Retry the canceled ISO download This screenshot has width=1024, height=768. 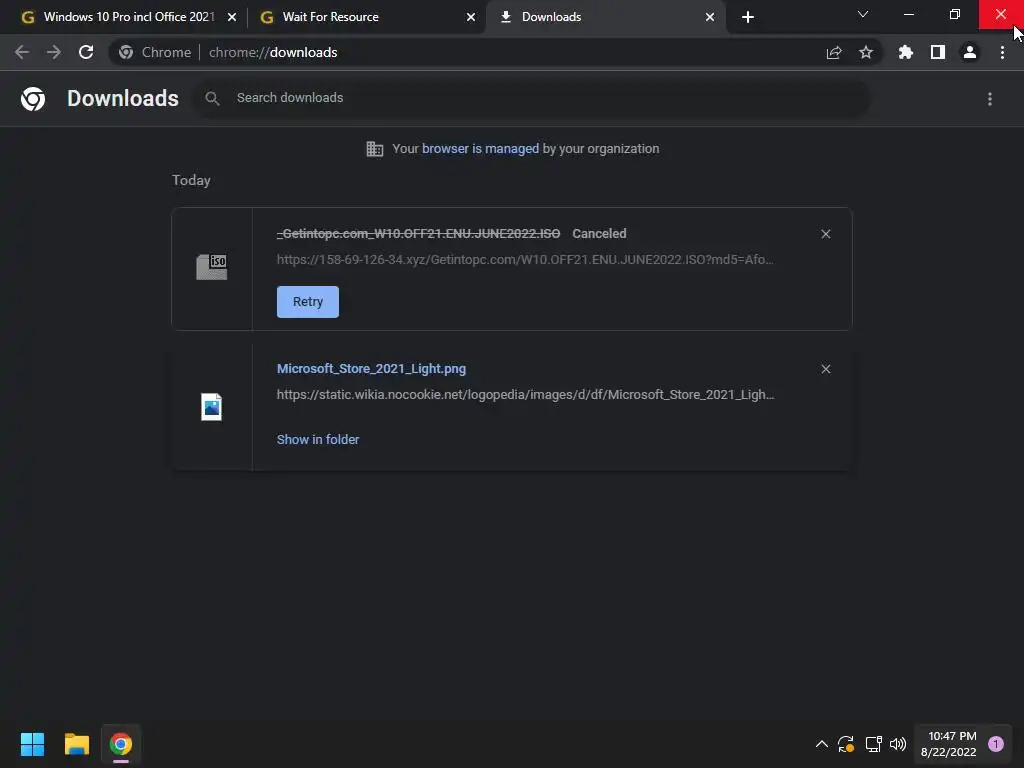click(x=308, y=302)
